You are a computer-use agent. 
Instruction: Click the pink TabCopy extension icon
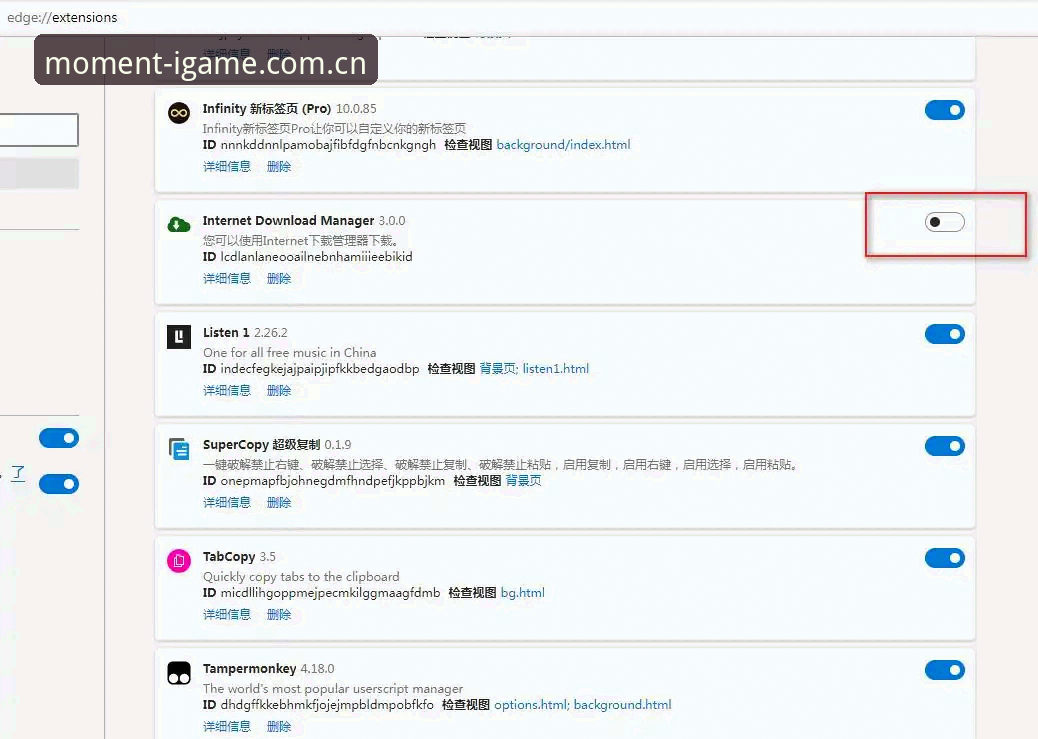[x=179, y=561]
